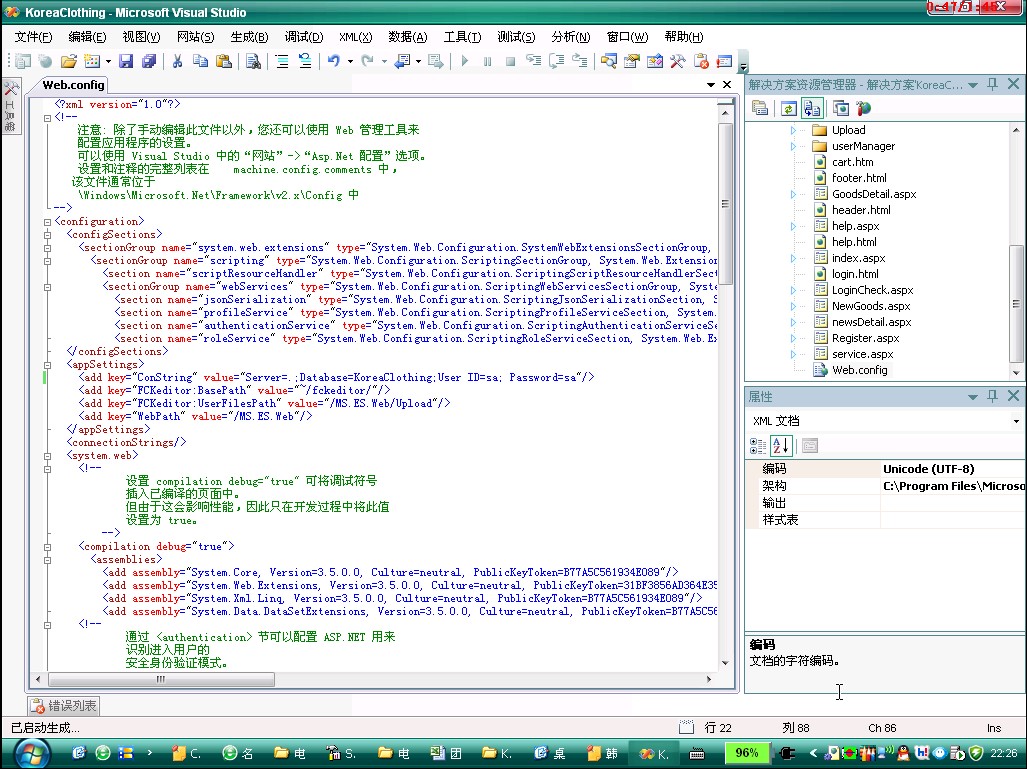The image size is (1027, 769).
Task: Show properties by category icon
Action: click(758, 446)
